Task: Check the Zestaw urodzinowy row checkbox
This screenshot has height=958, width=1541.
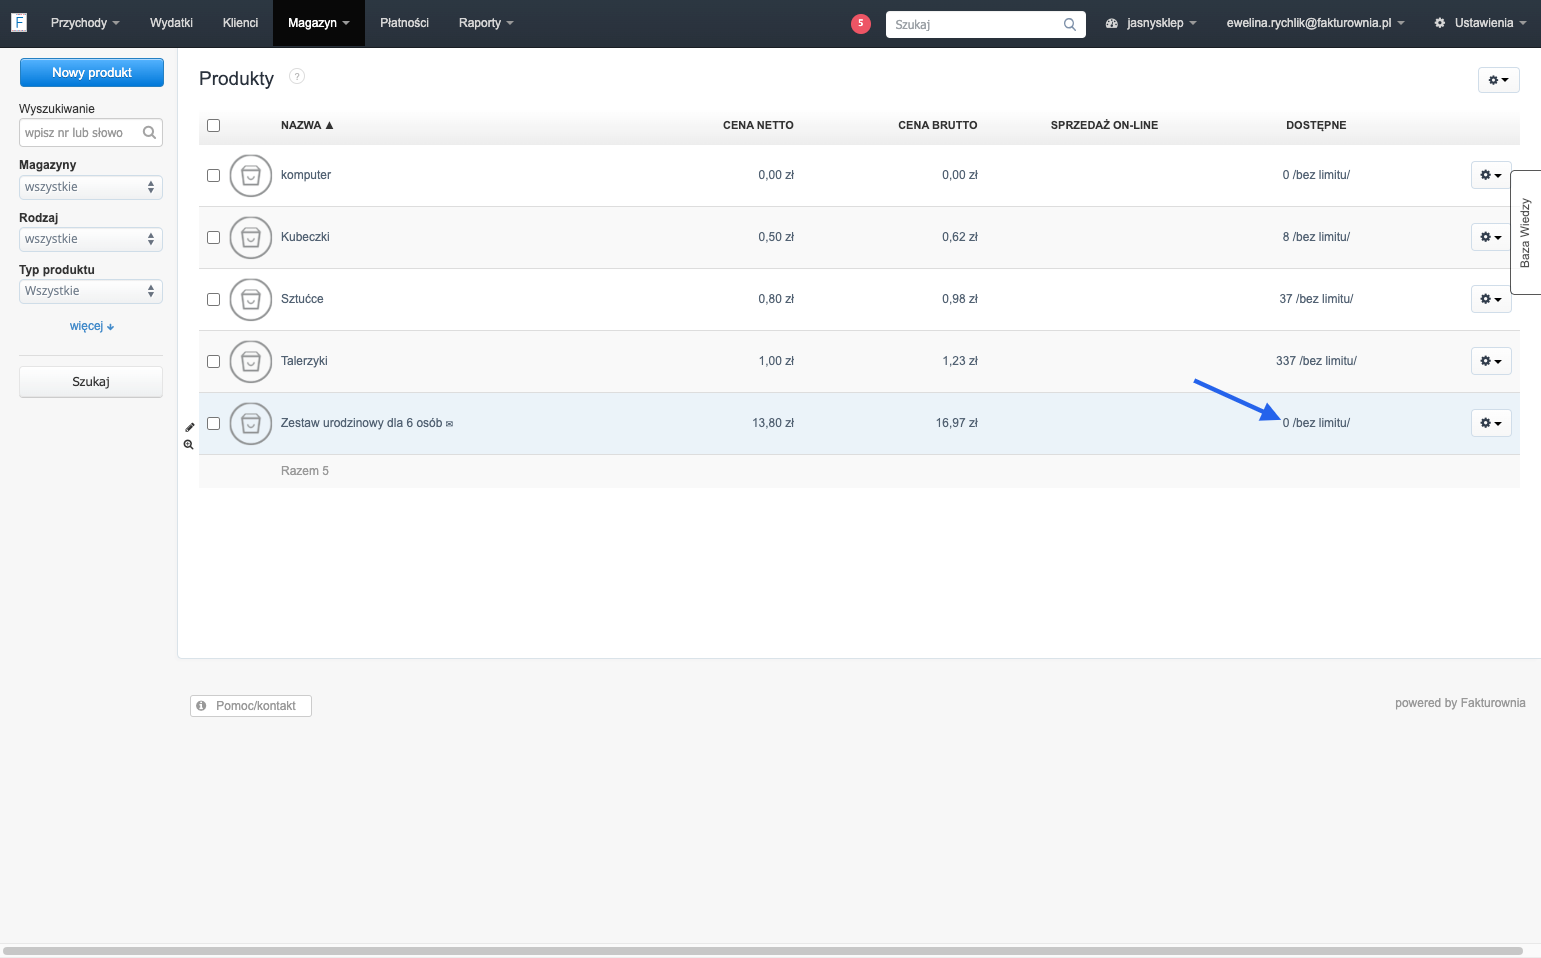Action: pyautogui.click(x=213, y=423)
